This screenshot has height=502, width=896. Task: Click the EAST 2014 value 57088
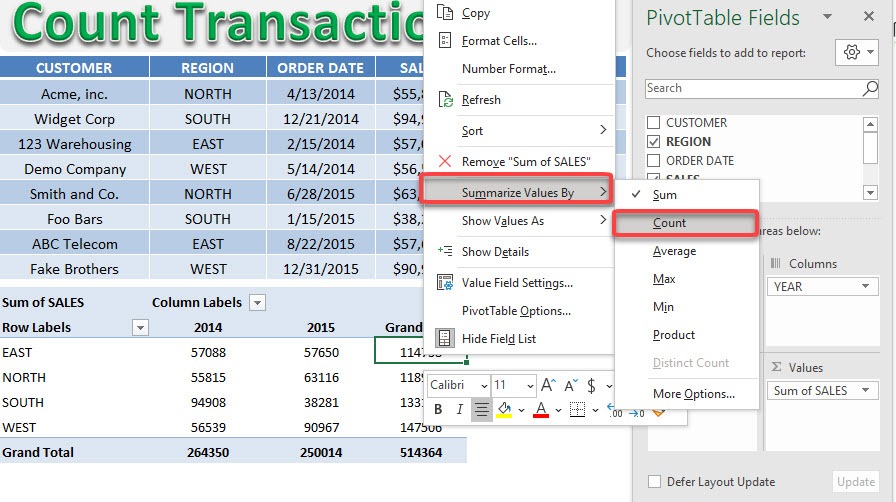208,352
